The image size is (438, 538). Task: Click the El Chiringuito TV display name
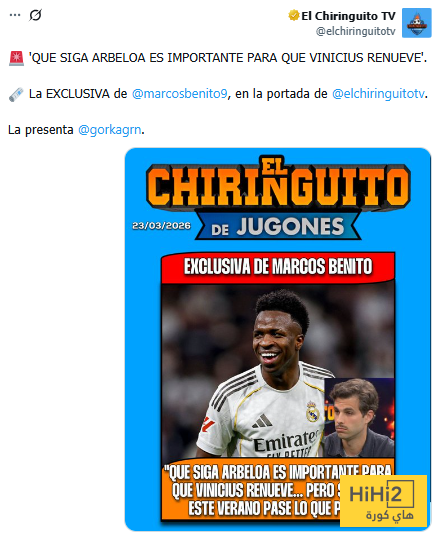coord(348,16)
